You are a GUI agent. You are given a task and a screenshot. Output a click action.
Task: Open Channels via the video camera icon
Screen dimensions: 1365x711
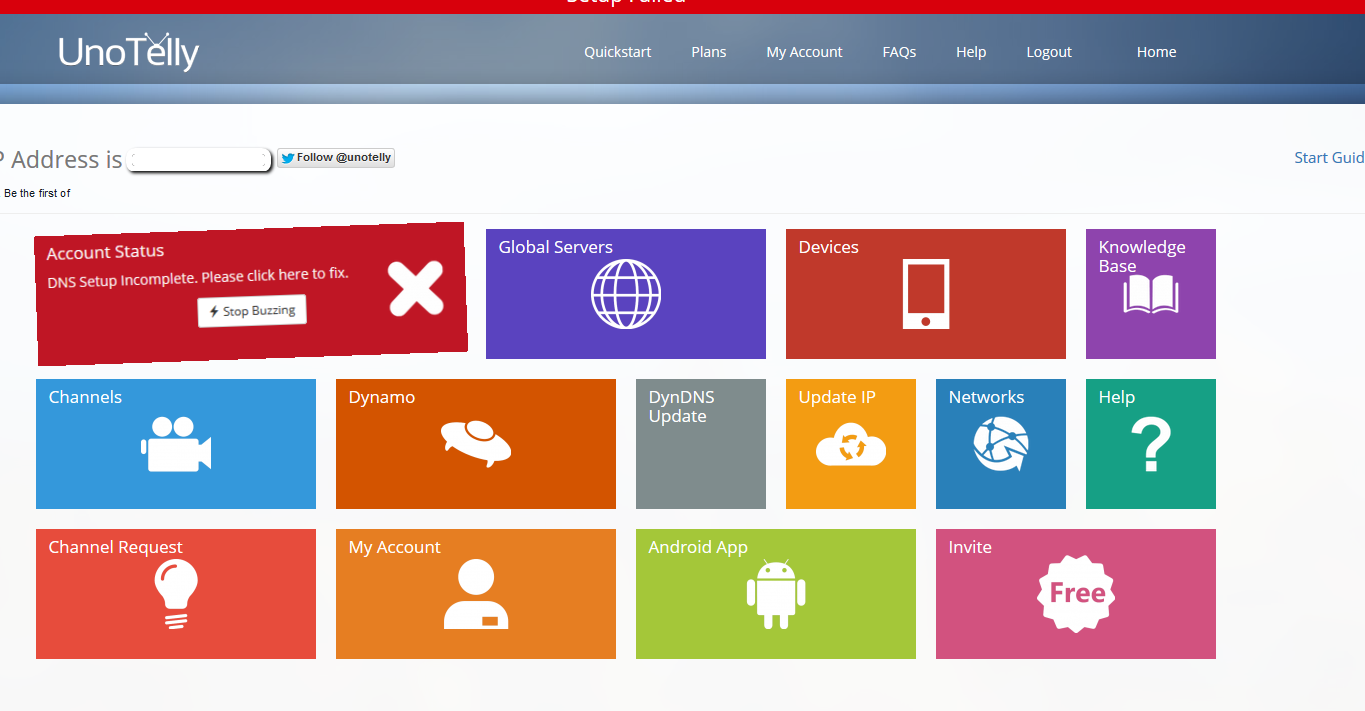pyautogui.click(x=176, y=444)
